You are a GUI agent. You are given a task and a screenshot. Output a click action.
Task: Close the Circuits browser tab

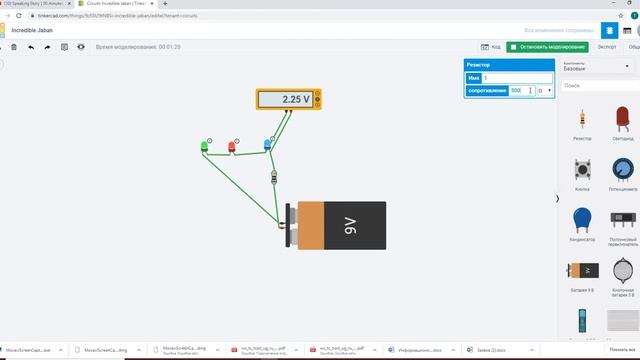click(x=152, y=4)
